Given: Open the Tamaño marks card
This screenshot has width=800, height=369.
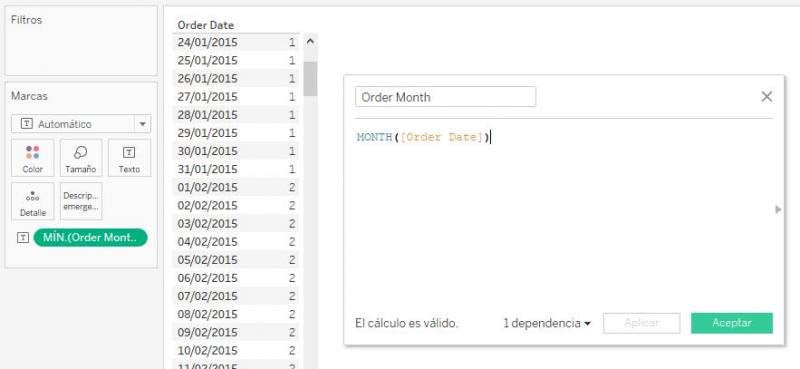Looking at the screenshot, I should point(81,158).
